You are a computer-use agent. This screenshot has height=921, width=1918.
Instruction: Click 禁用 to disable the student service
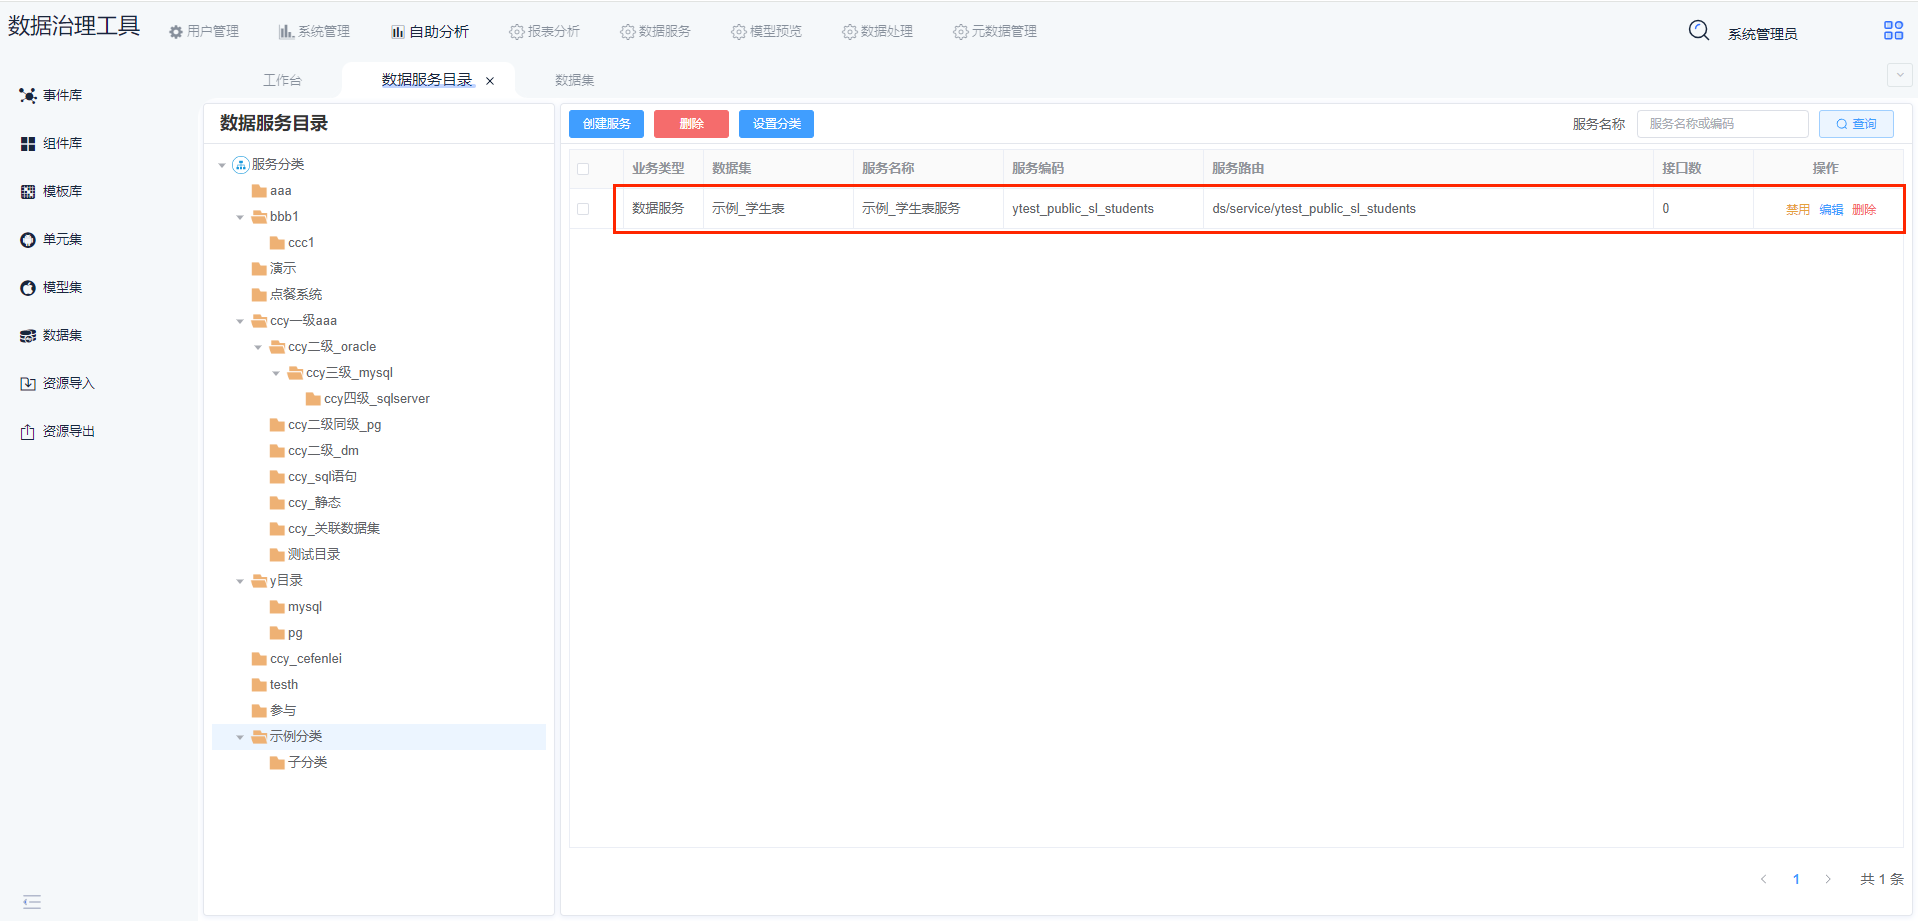1797,210
